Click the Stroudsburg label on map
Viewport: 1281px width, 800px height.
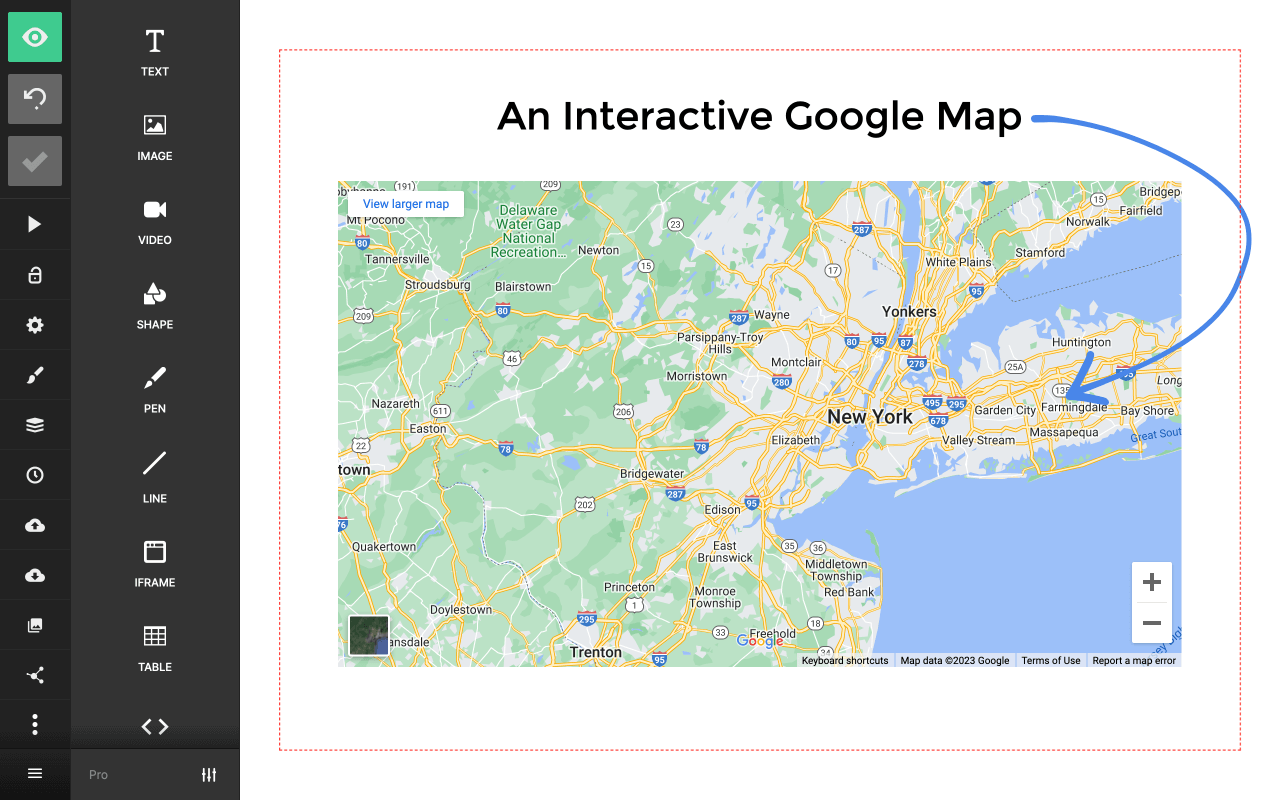[x=437, y=285]
